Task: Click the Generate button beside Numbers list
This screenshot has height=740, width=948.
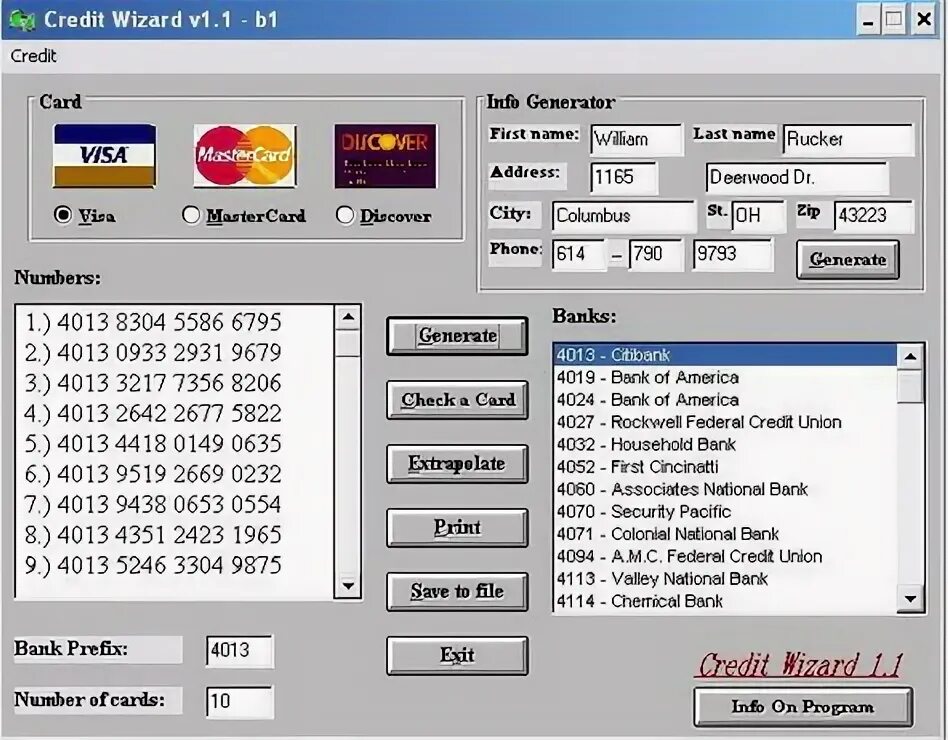Action: [457, 336]
